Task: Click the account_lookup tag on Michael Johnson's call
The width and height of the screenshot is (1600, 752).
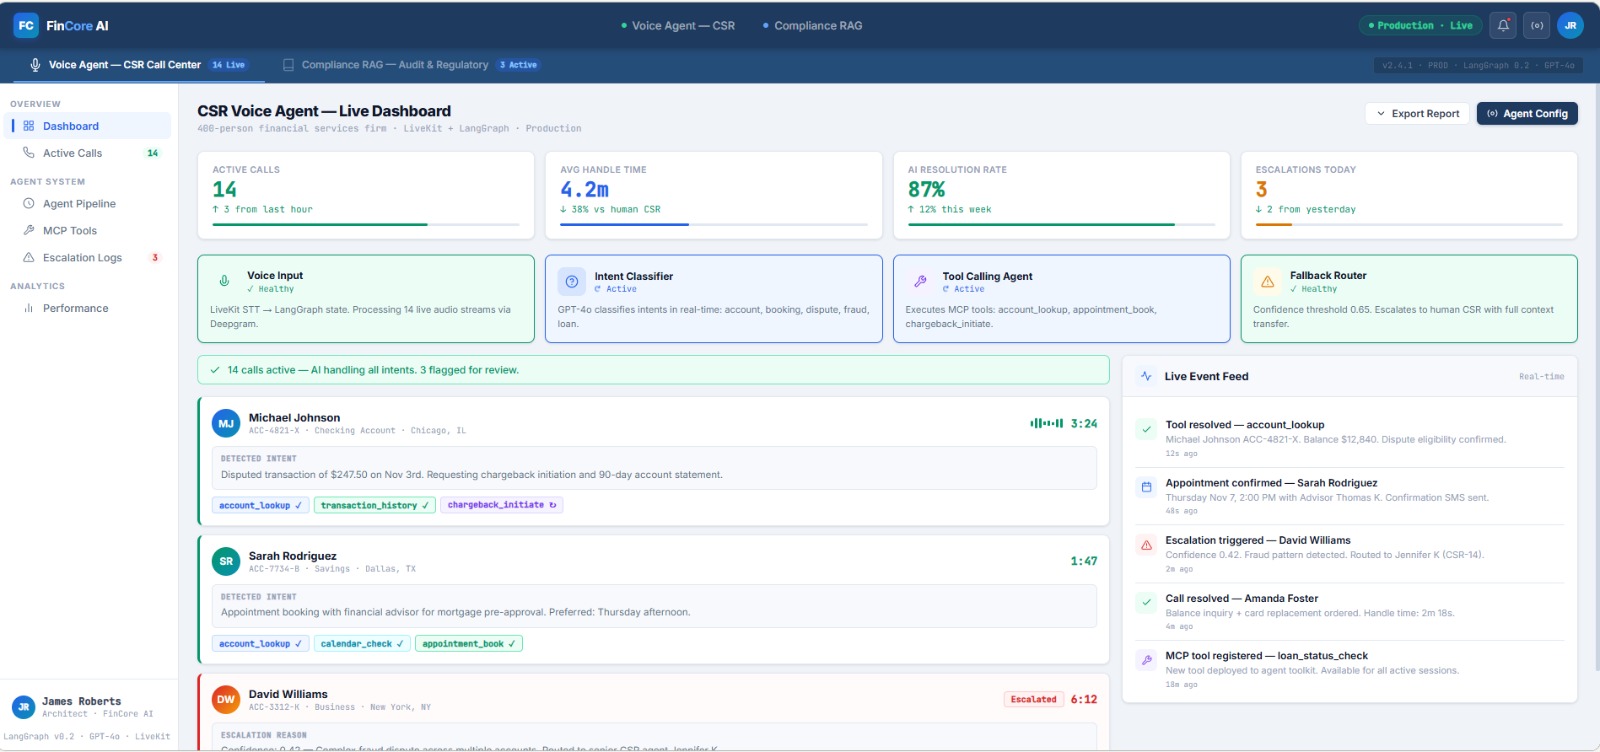Action: click(x=260, y=506)
